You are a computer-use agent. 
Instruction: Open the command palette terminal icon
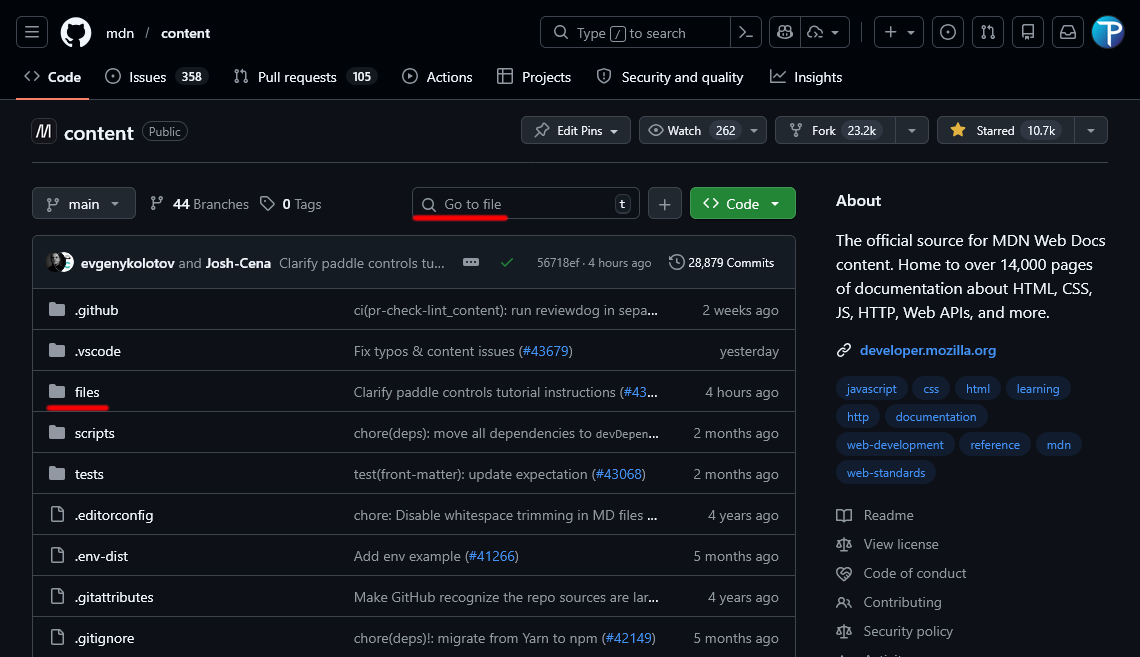pos(746,32)
